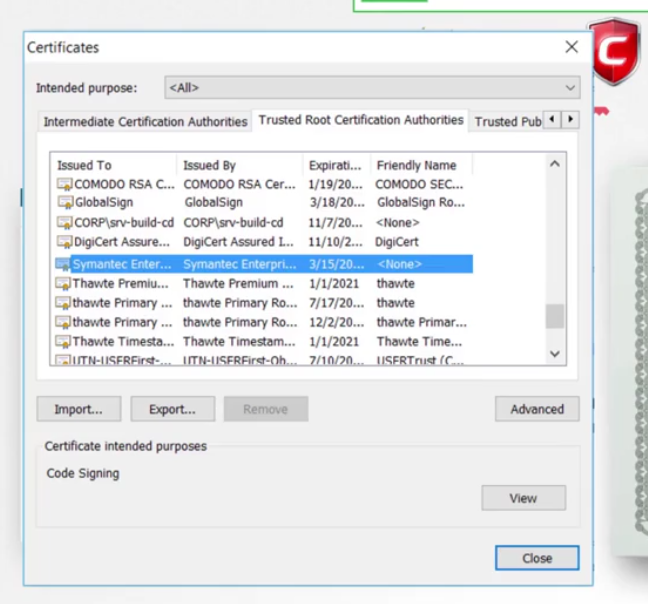Screen dimensions: 648x604
Task: Select Trusted Root Certification Authorities tab
Action: click(x=361, y=120)
